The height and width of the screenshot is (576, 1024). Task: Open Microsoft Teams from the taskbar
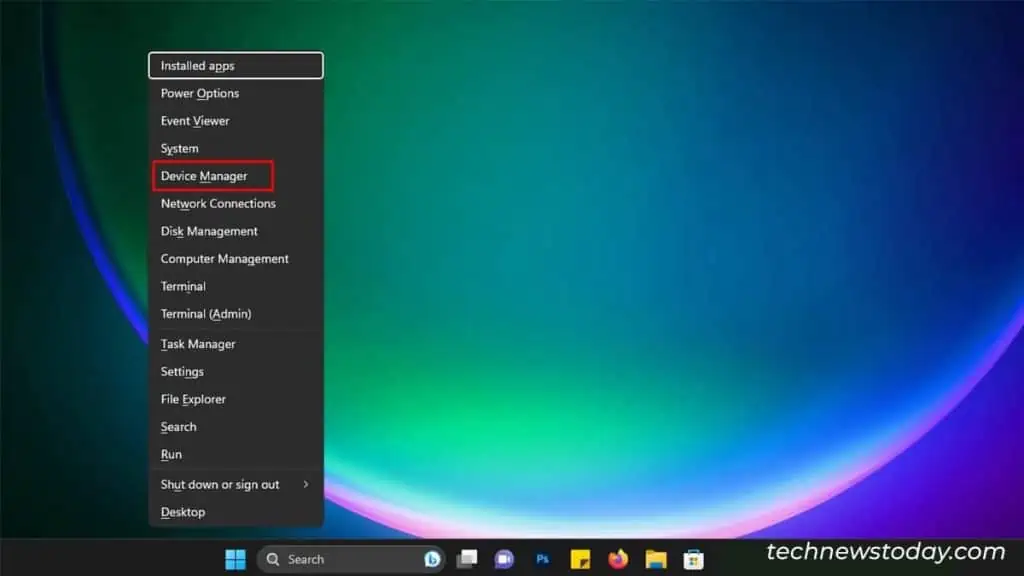(505, 559)
